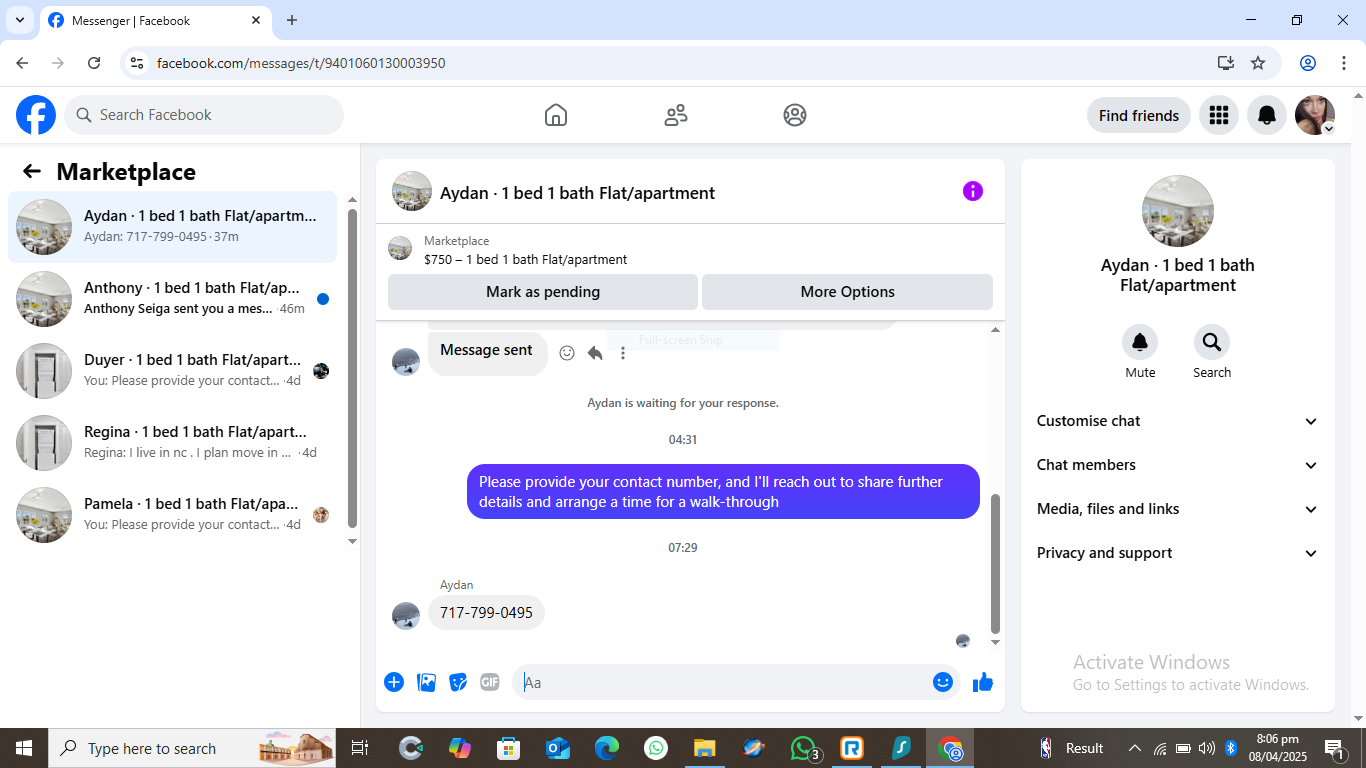The height and width of the screenshot is (768, 1366).
Task: Attach a photo using the image icon
Action: click(x=426, y=682)
